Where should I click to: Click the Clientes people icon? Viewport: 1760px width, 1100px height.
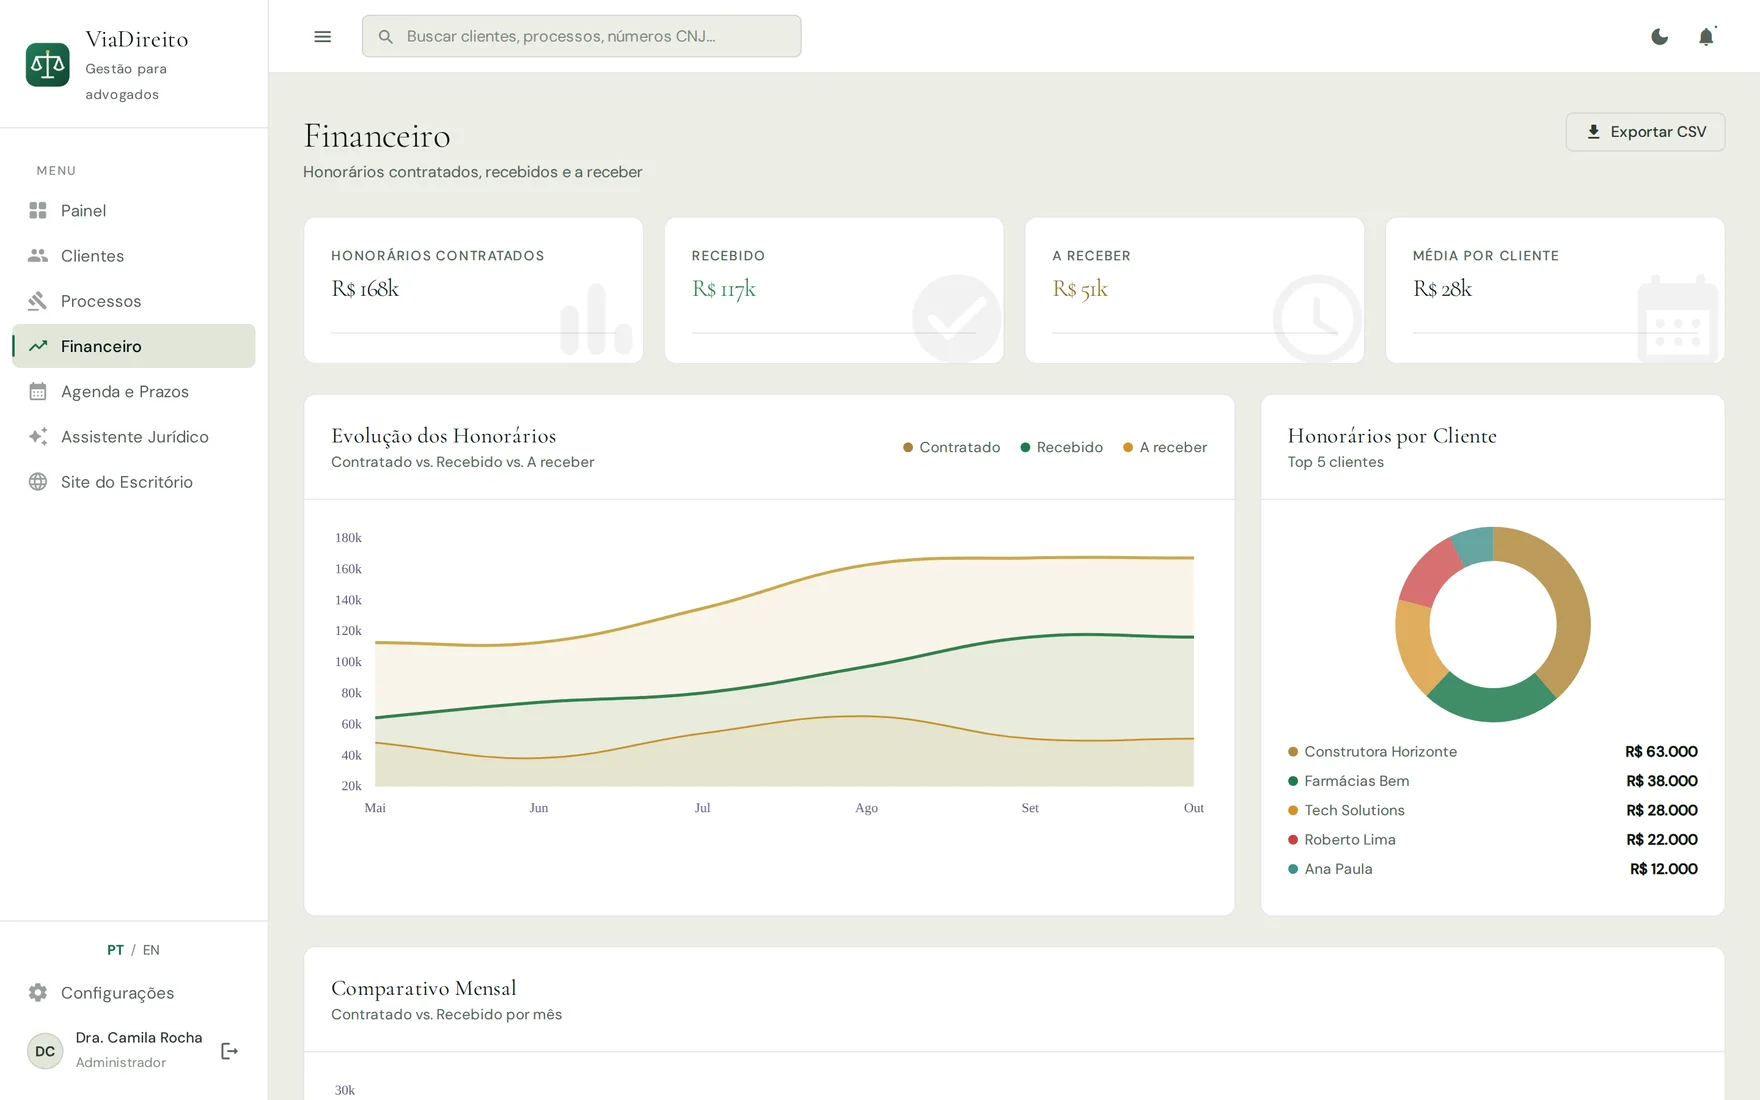coord(38,256)
